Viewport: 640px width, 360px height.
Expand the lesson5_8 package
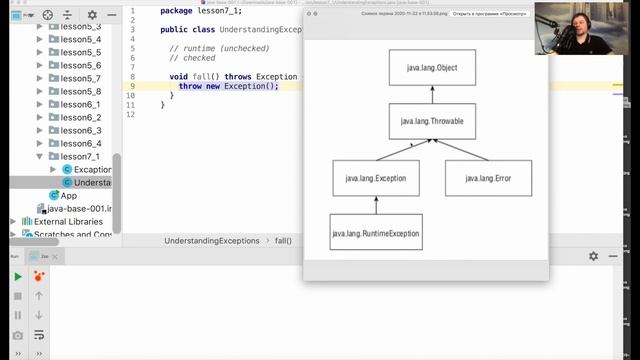40,91
